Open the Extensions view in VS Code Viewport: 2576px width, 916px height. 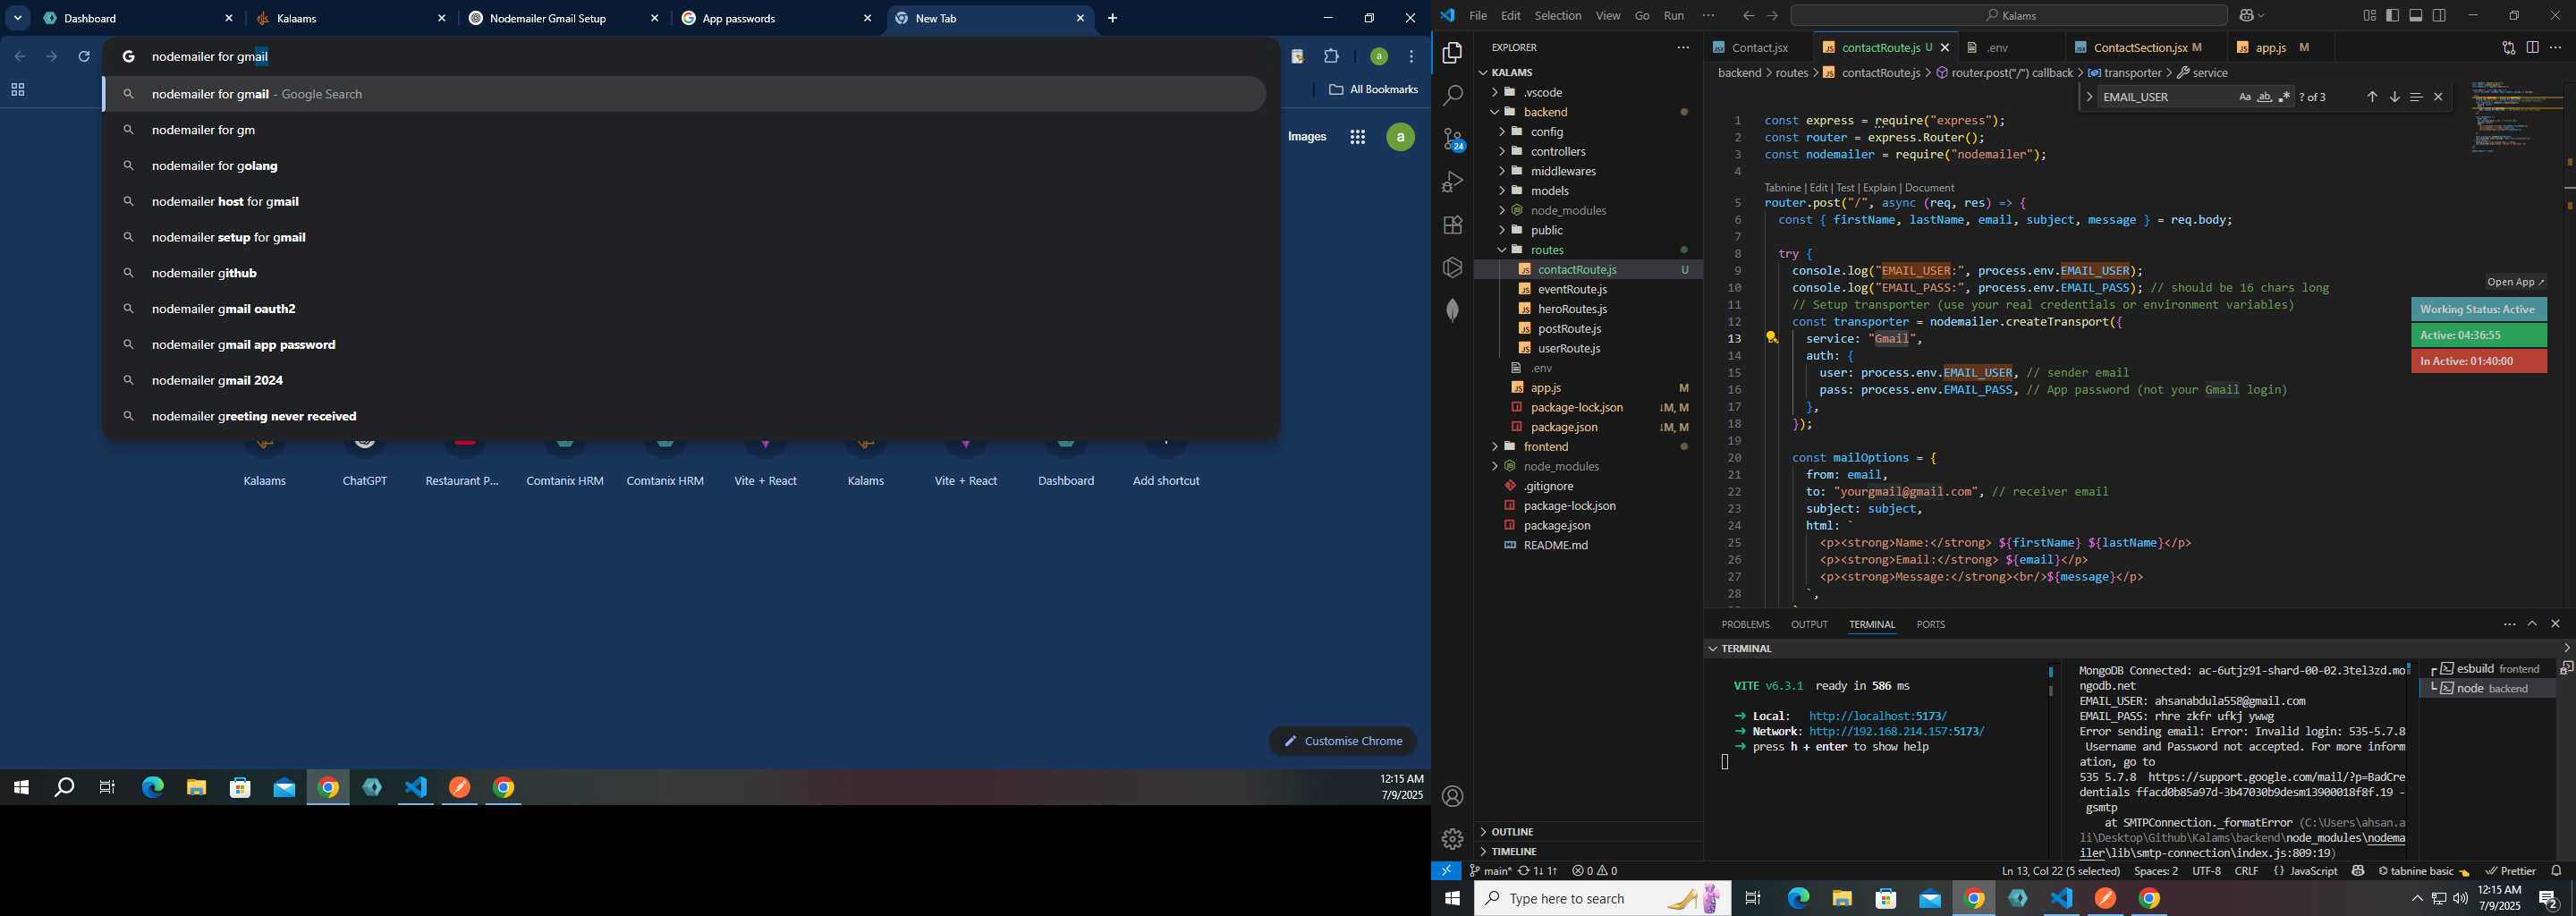click(1452, 225)
